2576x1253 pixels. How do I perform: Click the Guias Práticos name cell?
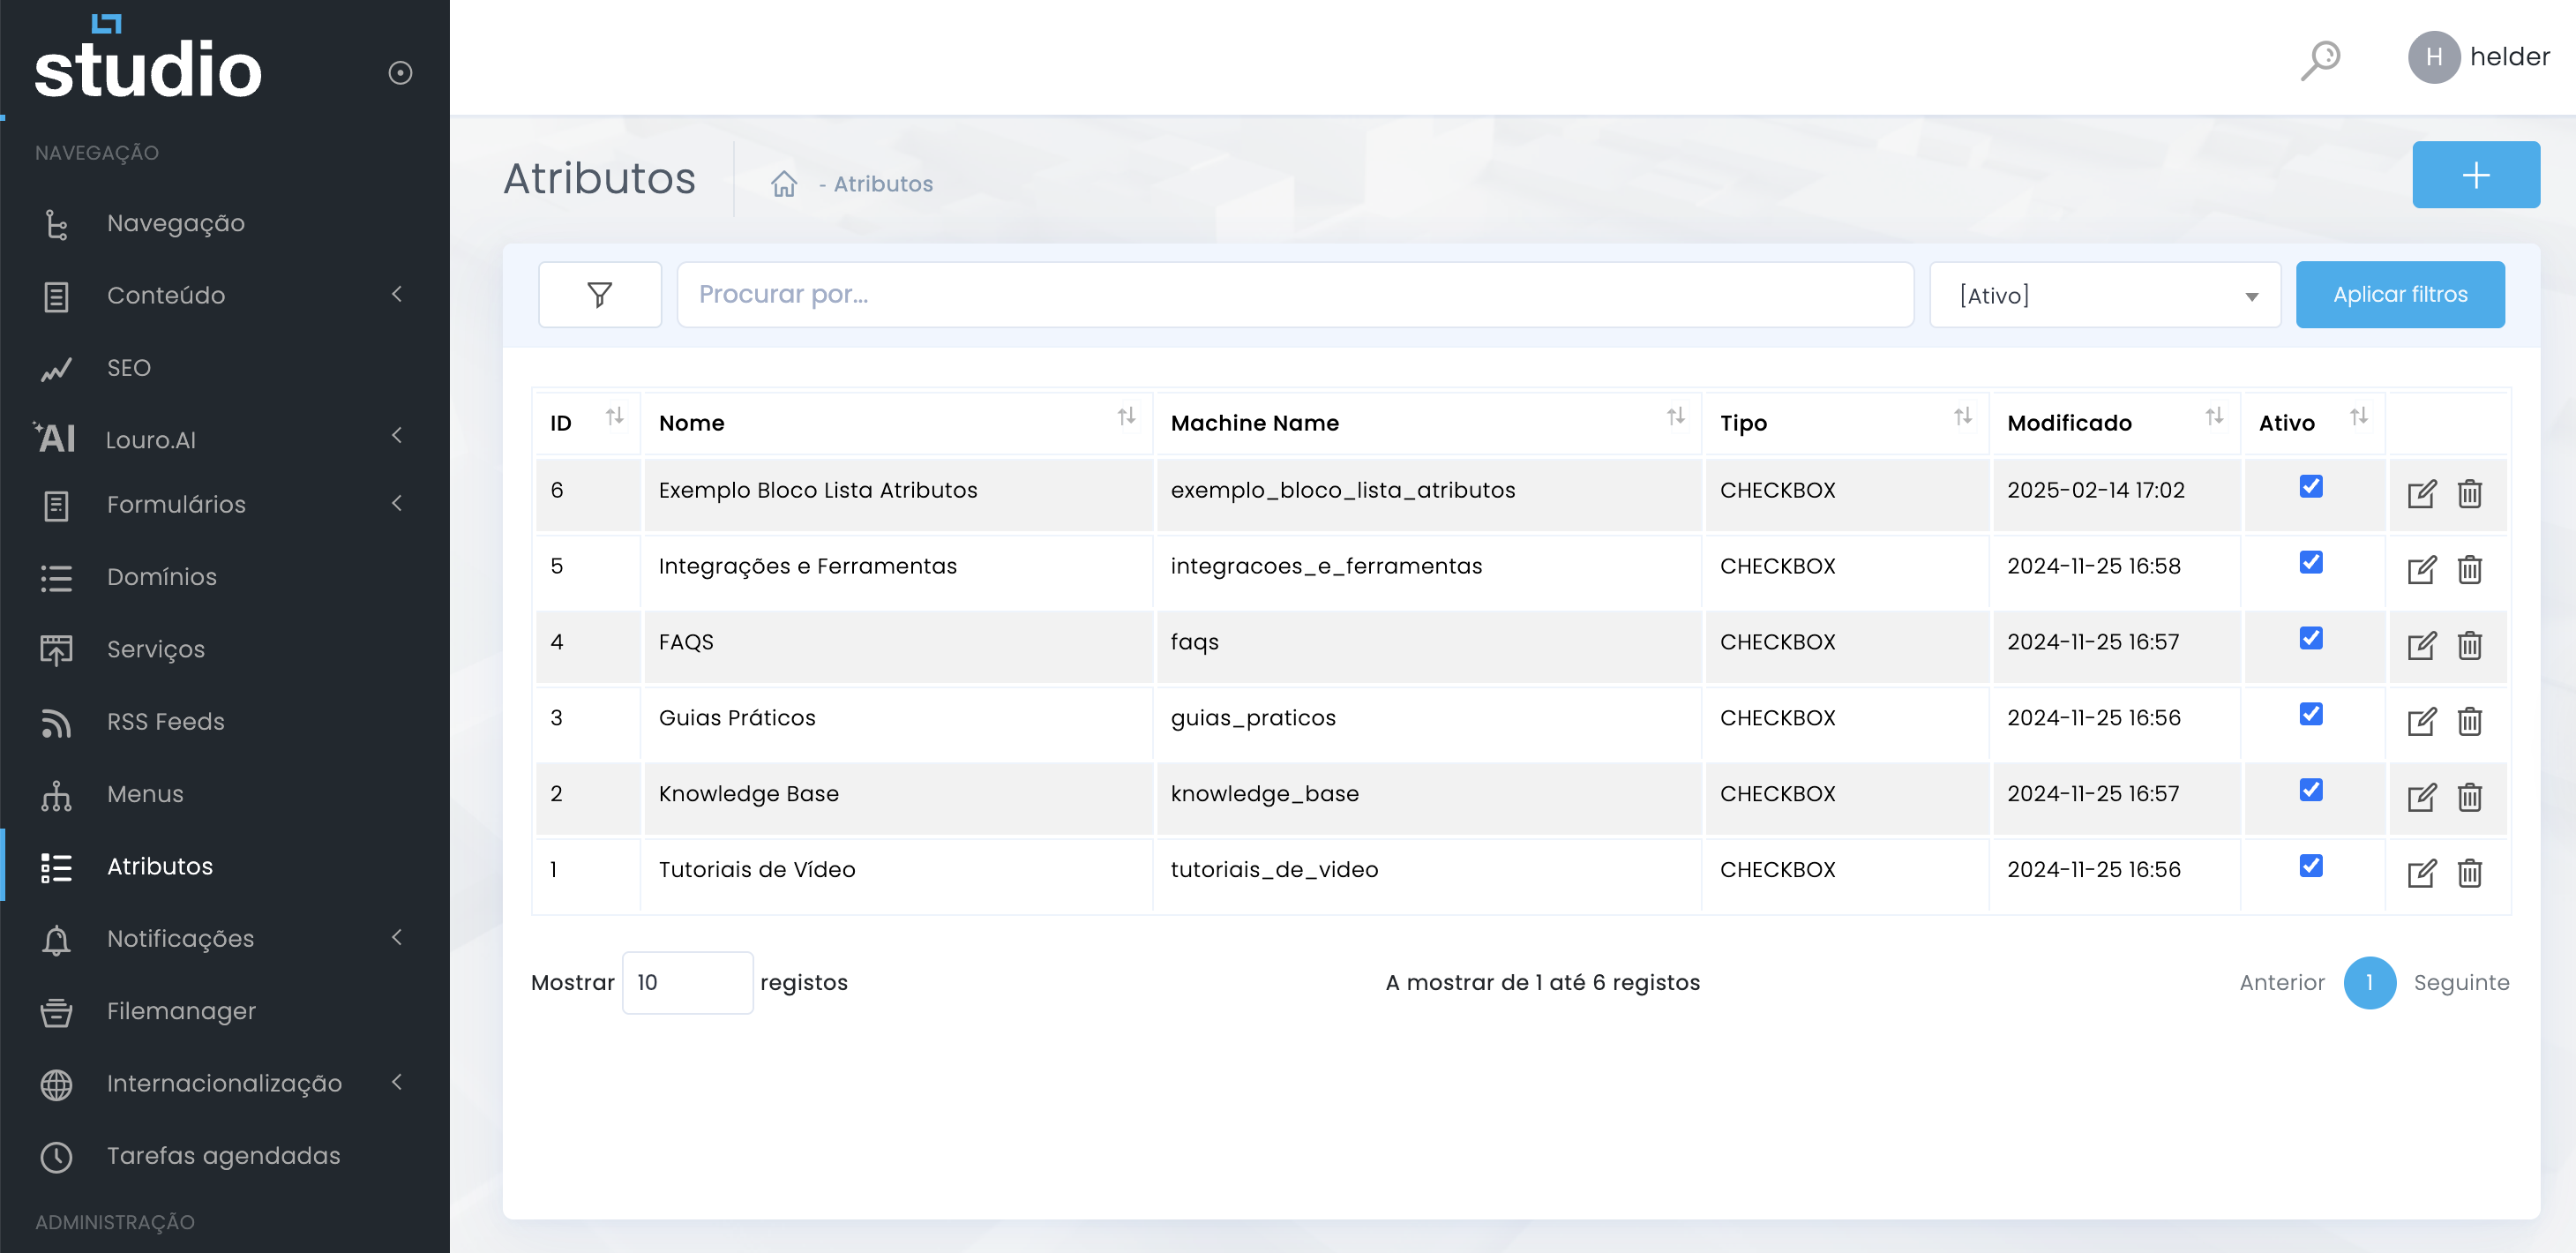[897, 720]
